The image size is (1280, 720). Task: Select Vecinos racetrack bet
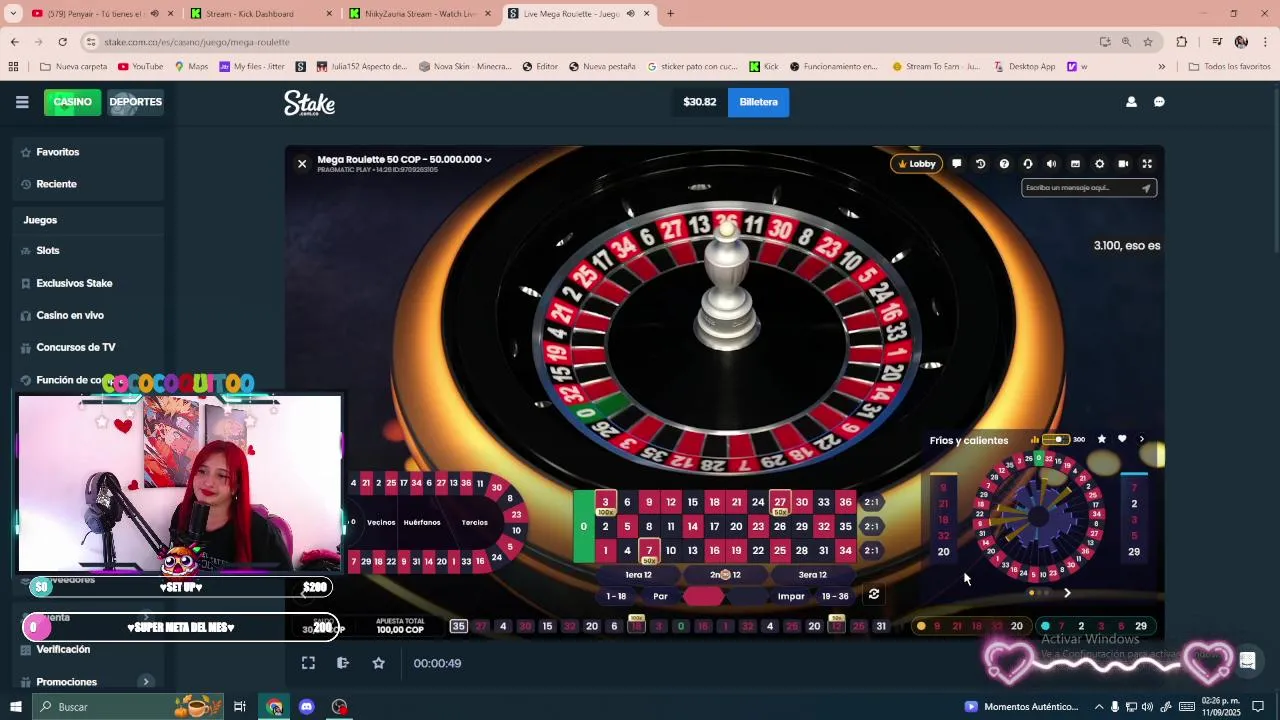point(381,523)
